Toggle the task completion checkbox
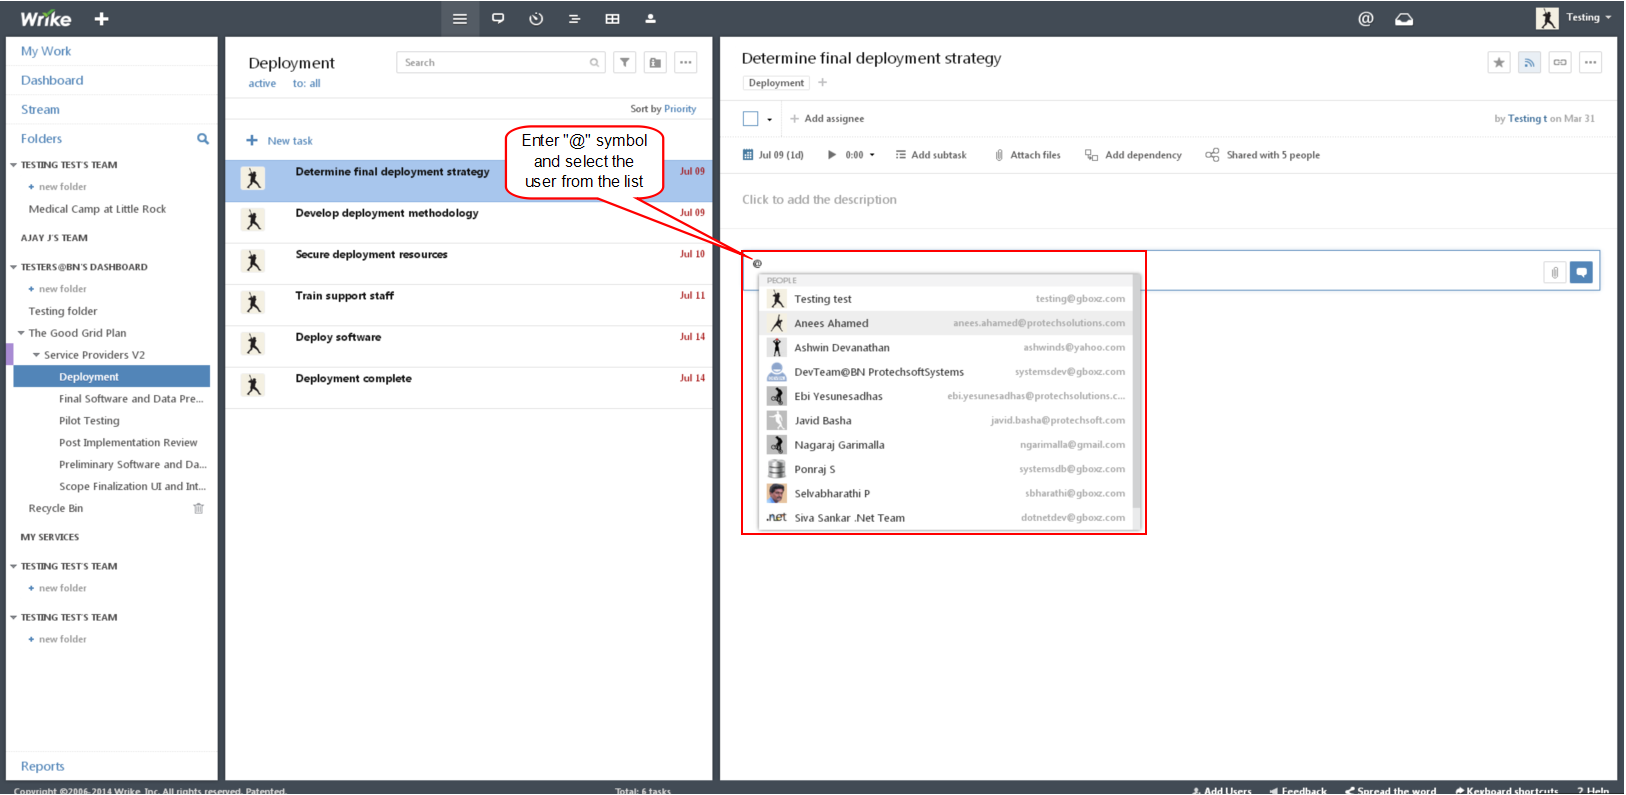Screen dimensions: 1626x795 (751, 119)
